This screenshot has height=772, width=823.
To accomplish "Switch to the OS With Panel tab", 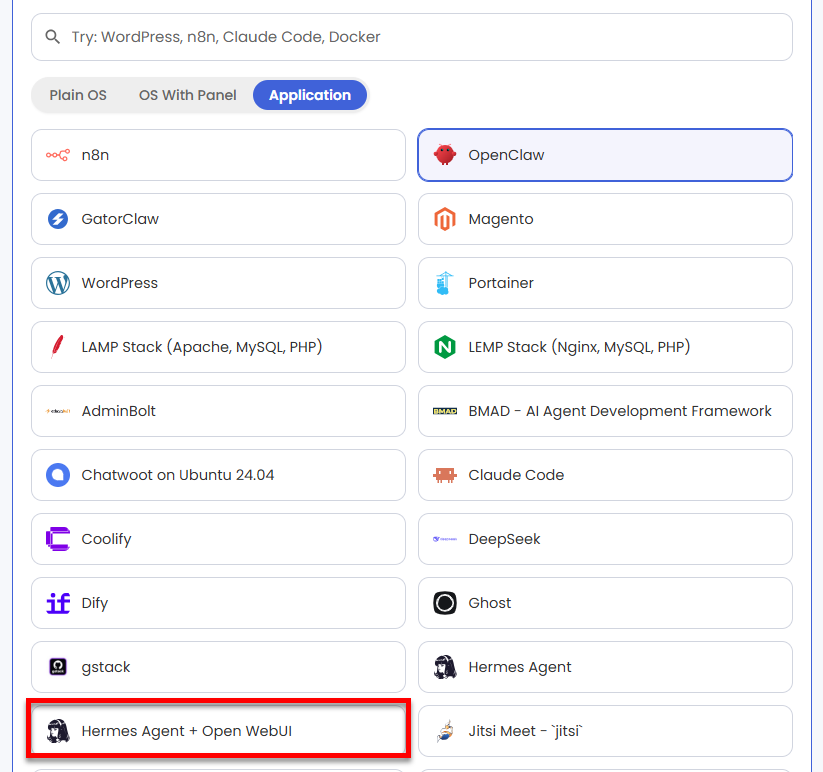I will [187, 95].
